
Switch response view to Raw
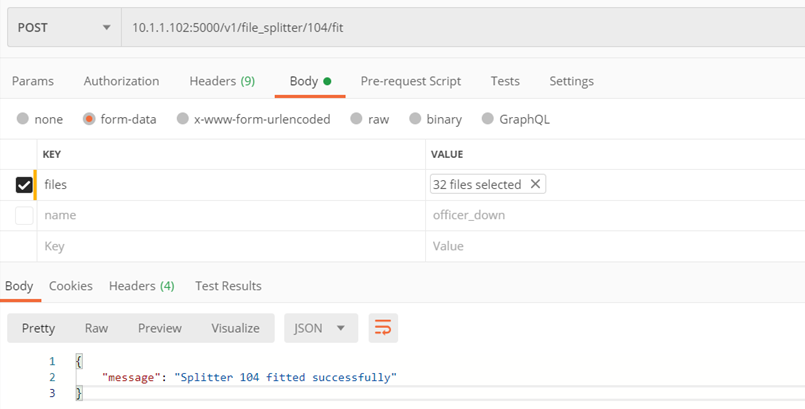[x=97, y=328]
